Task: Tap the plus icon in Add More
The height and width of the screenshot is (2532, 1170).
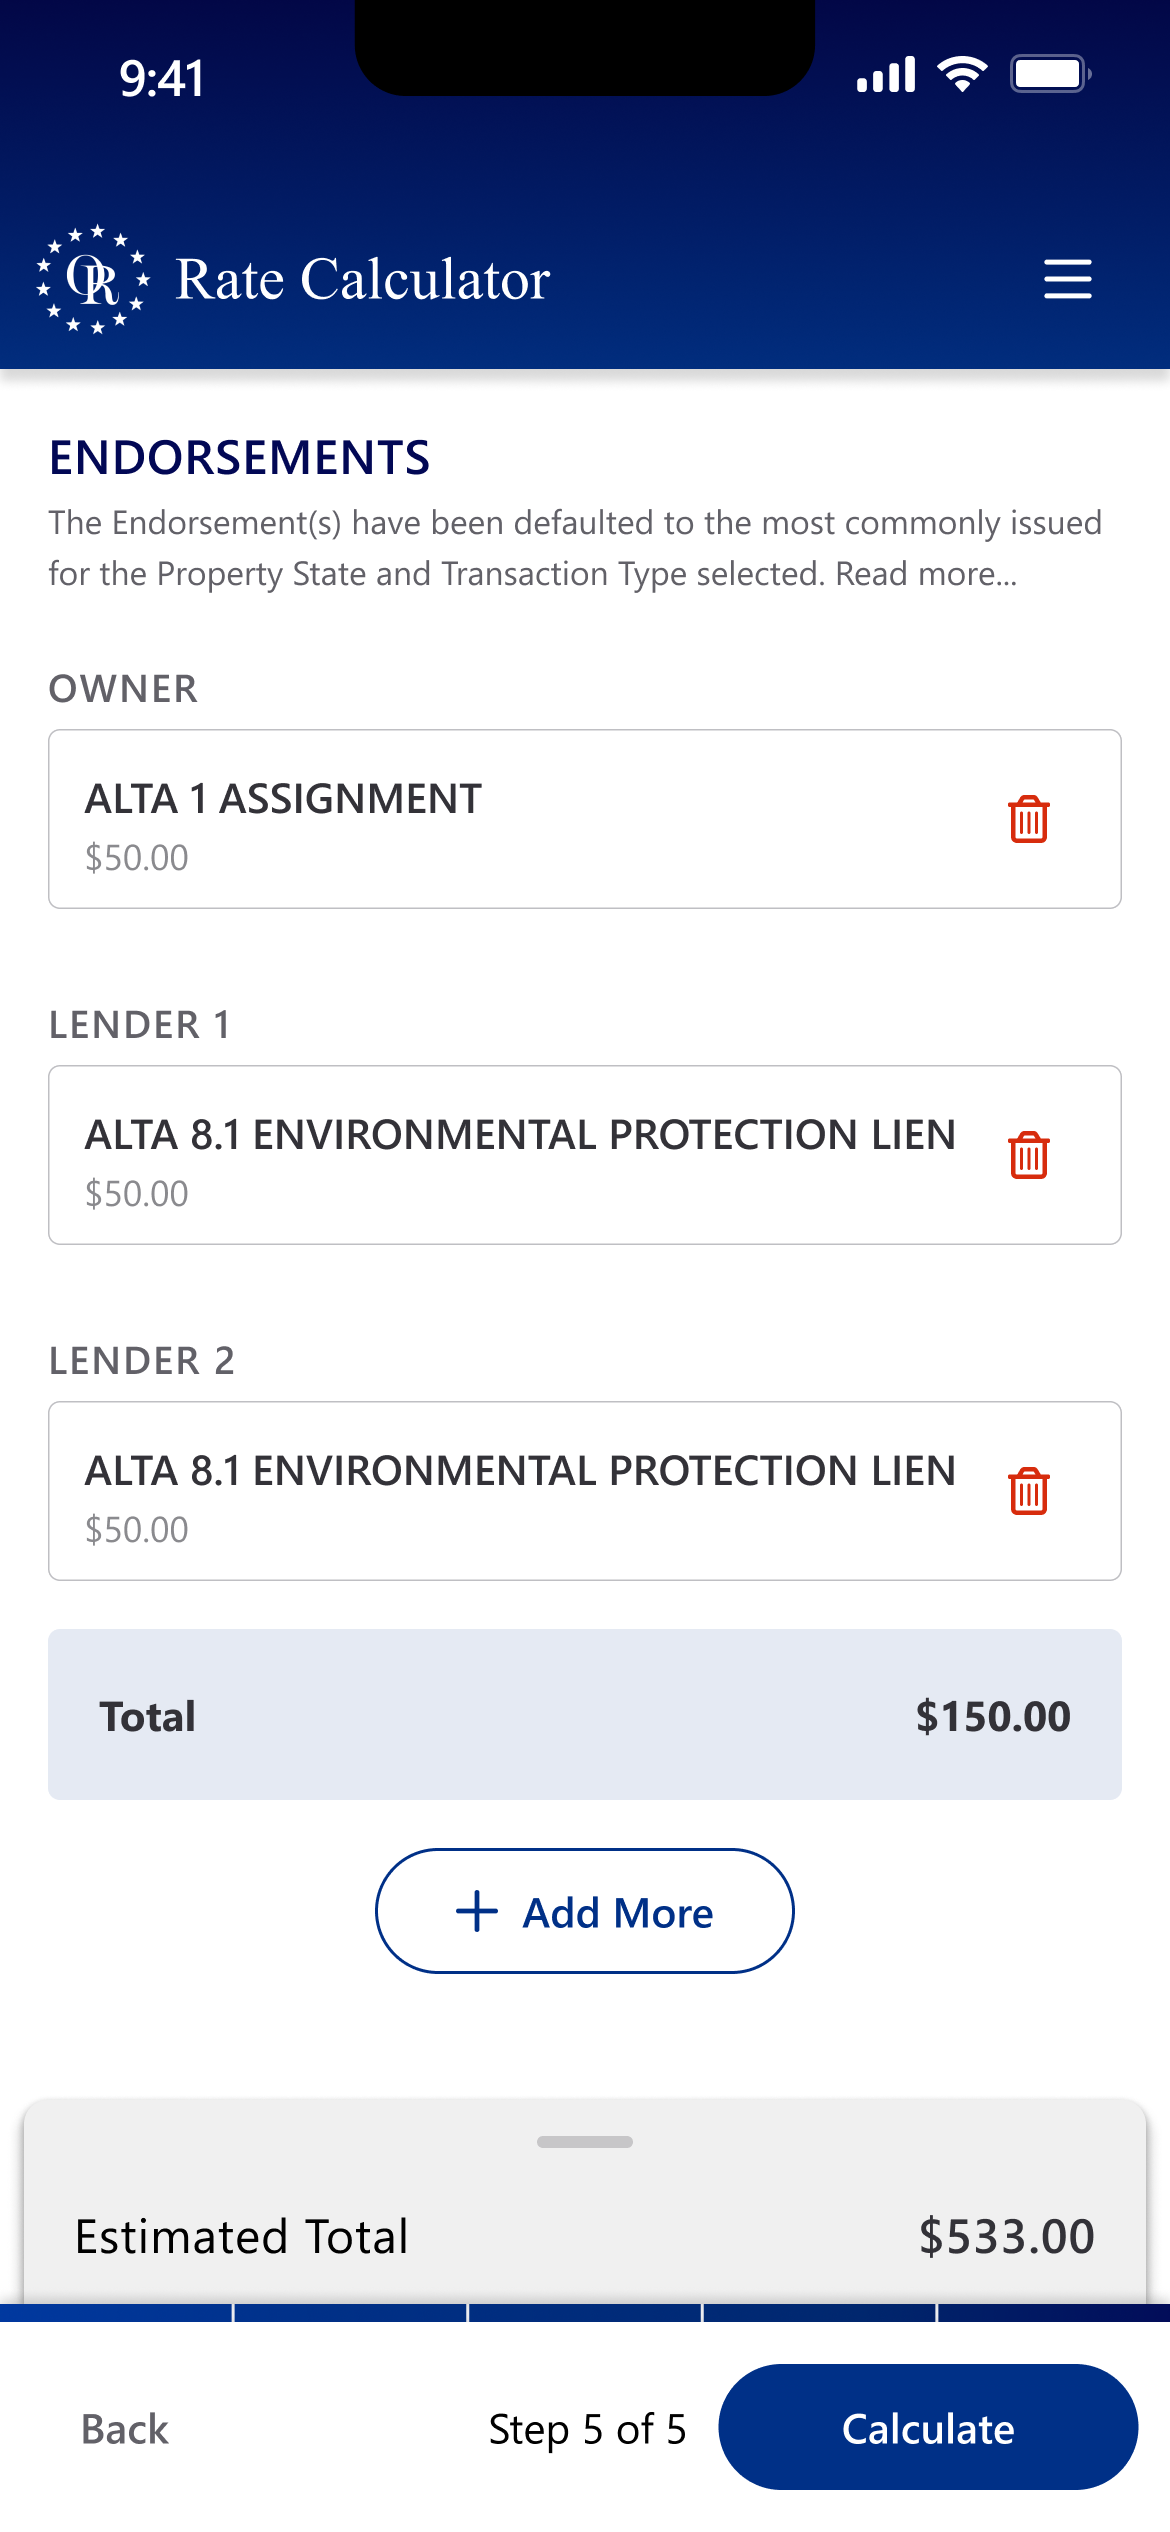Action: click(x=477, y=1912)
